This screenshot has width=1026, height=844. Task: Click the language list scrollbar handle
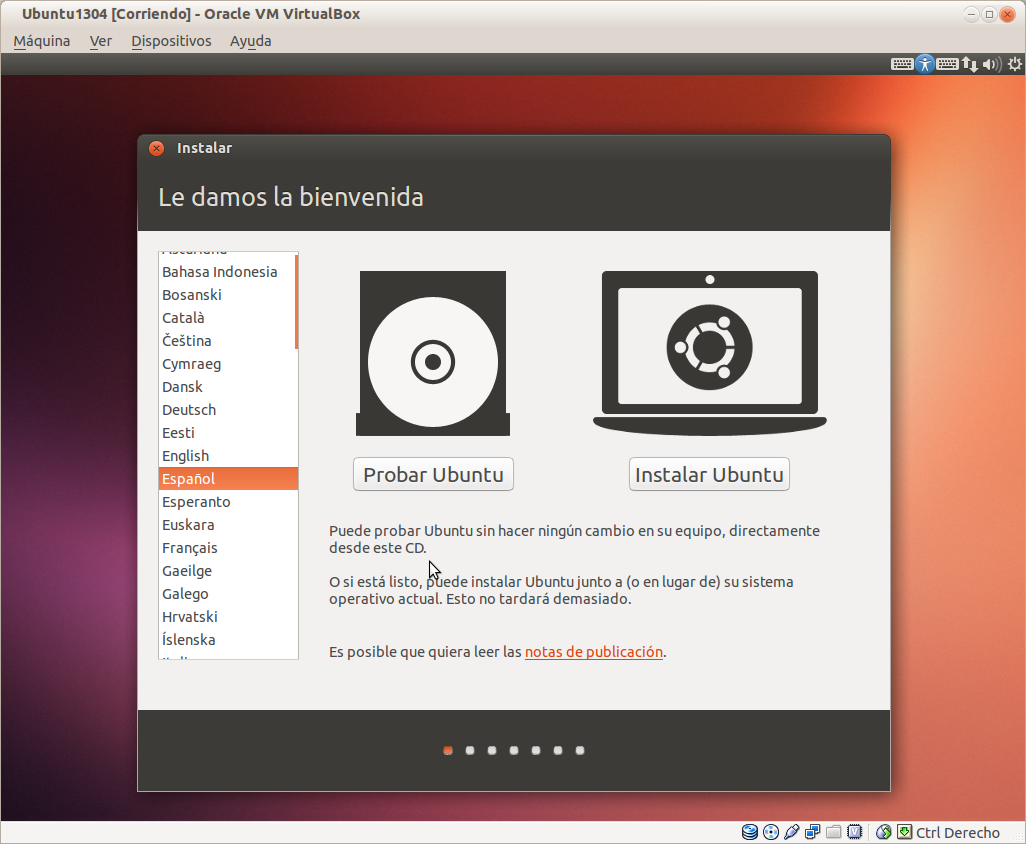click(x=296, y=301)
